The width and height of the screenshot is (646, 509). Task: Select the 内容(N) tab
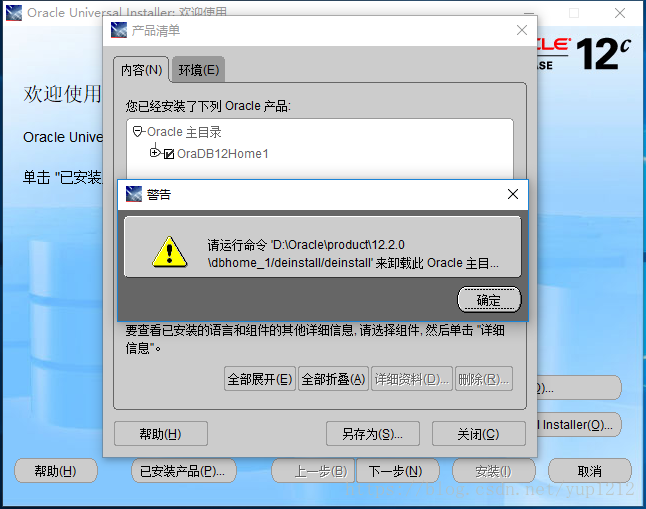(x=141, y=70)
